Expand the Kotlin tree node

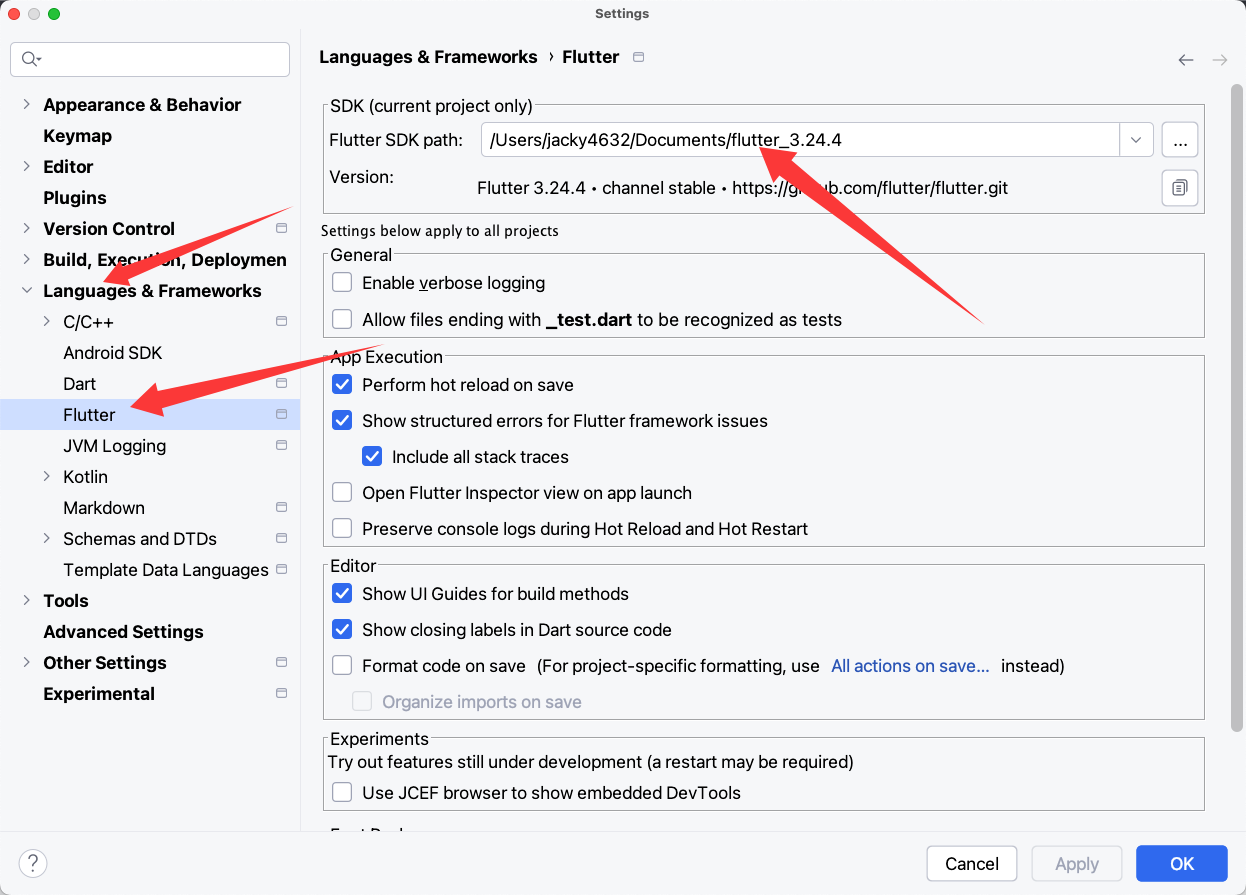pos(46,477)
